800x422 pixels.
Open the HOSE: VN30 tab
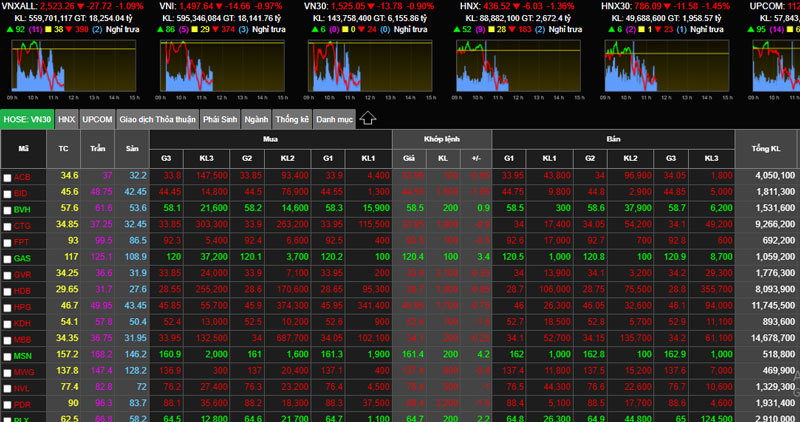pos(27,119)
